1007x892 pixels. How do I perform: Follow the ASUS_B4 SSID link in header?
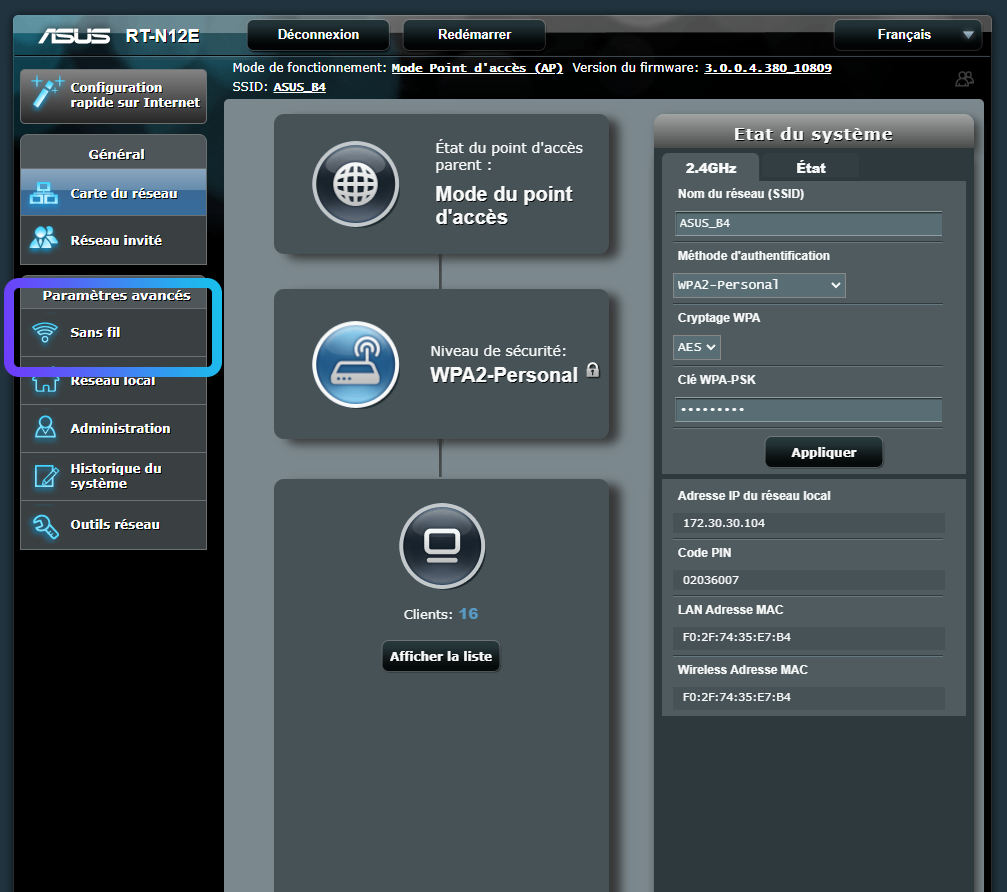point(299,87)
